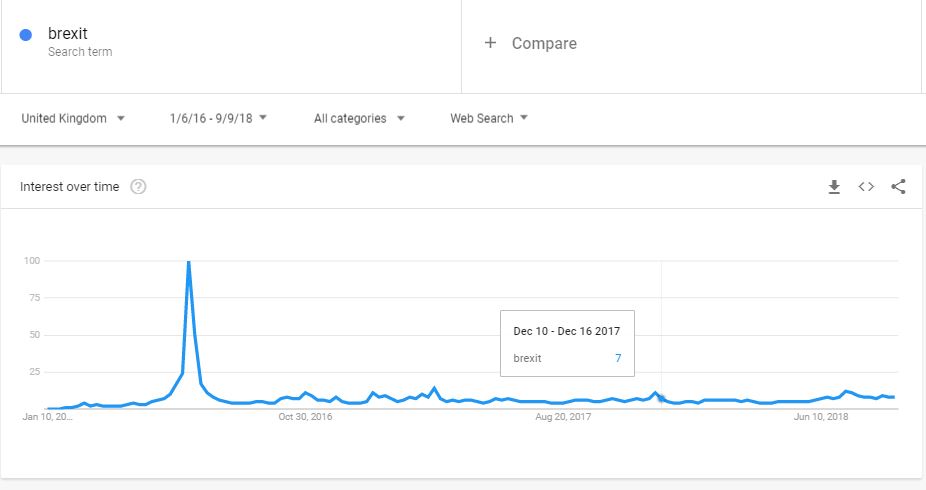The height and width of the screenshot is (490, 926).
Task: Download the Interest over time data
Action: click(834, 187)
